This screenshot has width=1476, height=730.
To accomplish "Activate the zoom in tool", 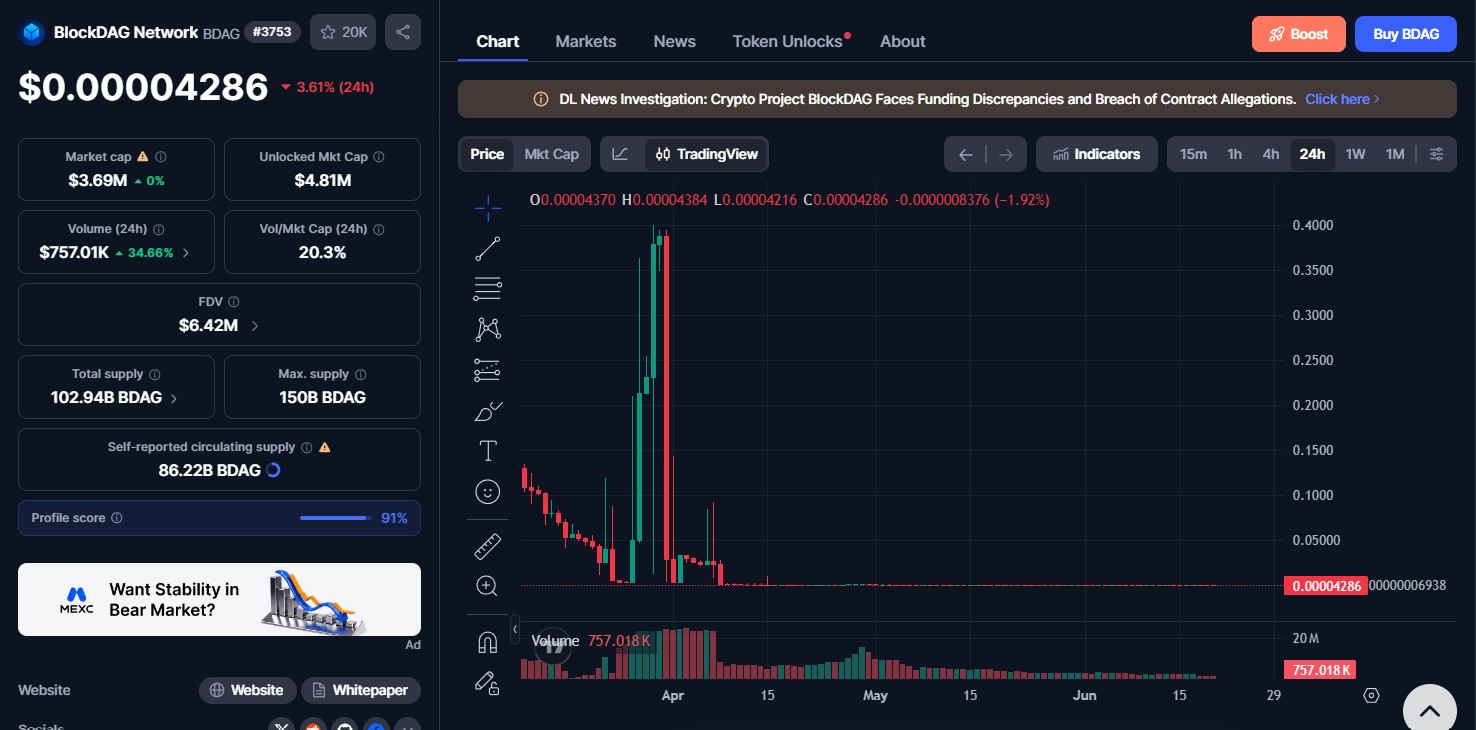I will coord(488,586).
